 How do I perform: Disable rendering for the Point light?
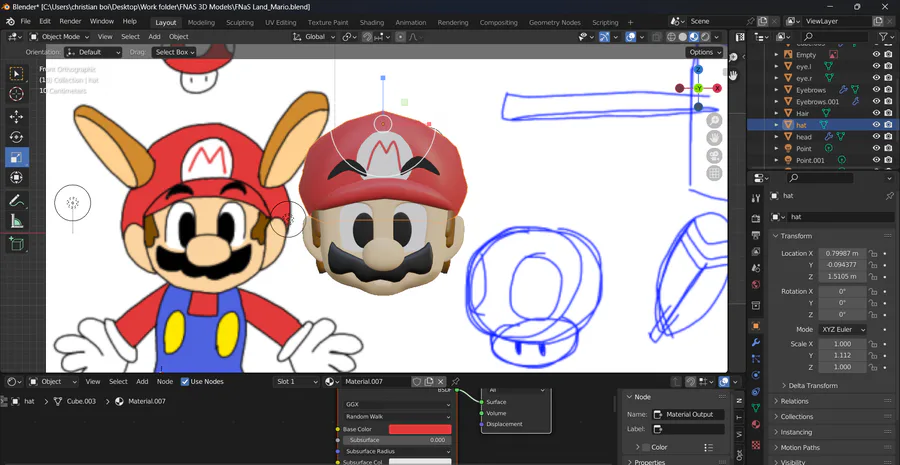point(889,148)
